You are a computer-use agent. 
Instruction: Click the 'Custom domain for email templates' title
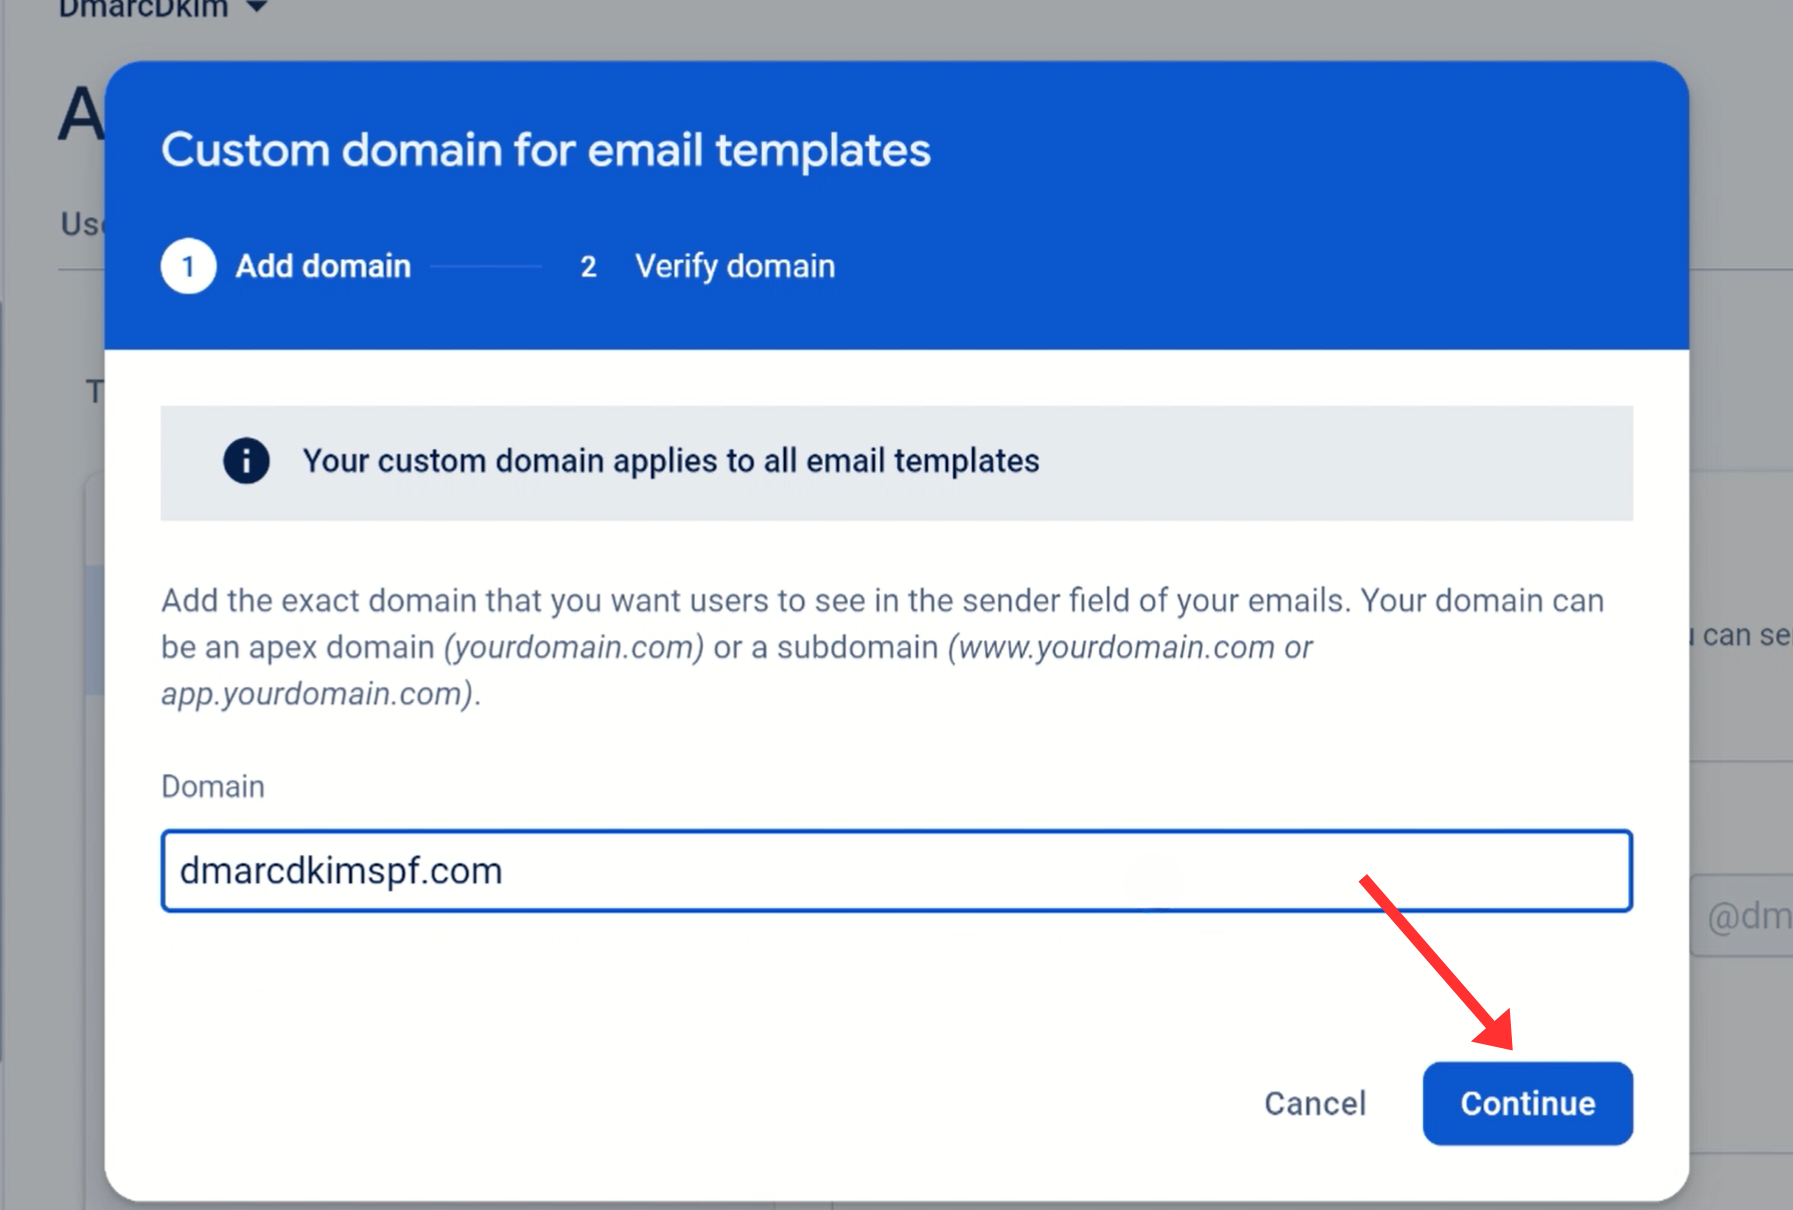[x=546, y=150]
